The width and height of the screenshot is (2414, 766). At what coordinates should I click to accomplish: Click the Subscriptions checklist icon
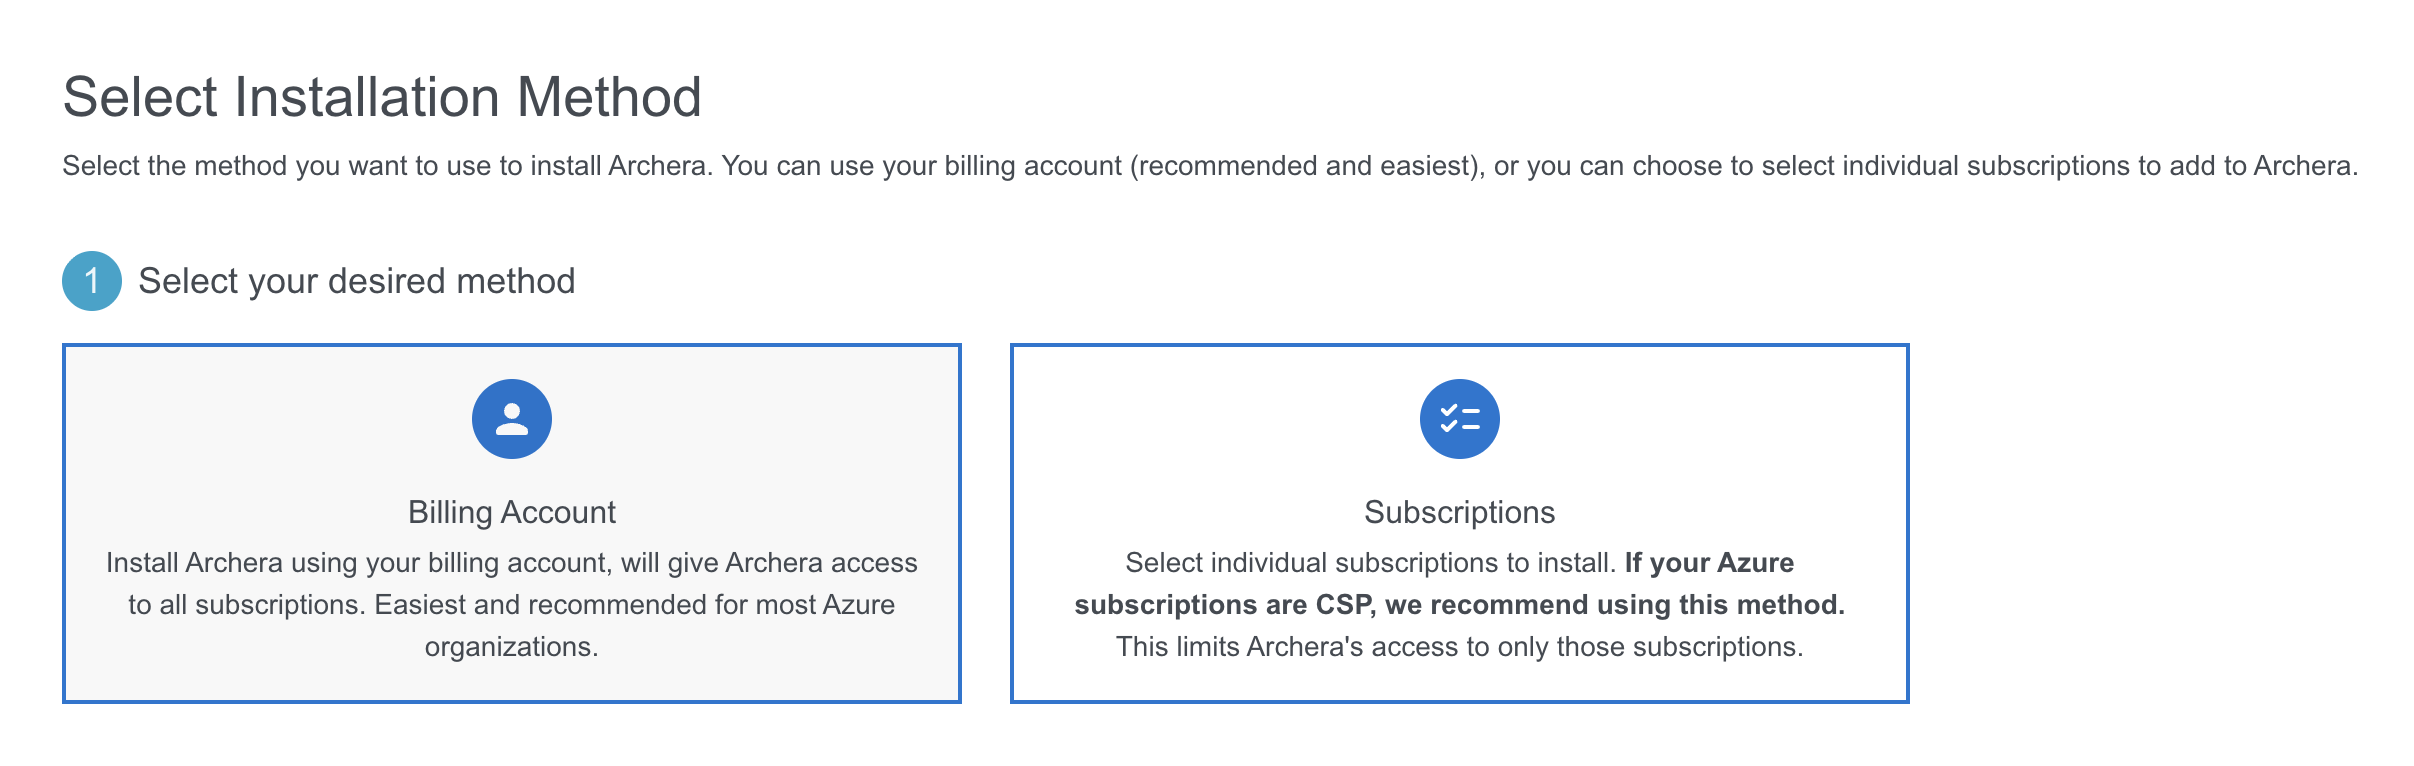coord(1459,419)
